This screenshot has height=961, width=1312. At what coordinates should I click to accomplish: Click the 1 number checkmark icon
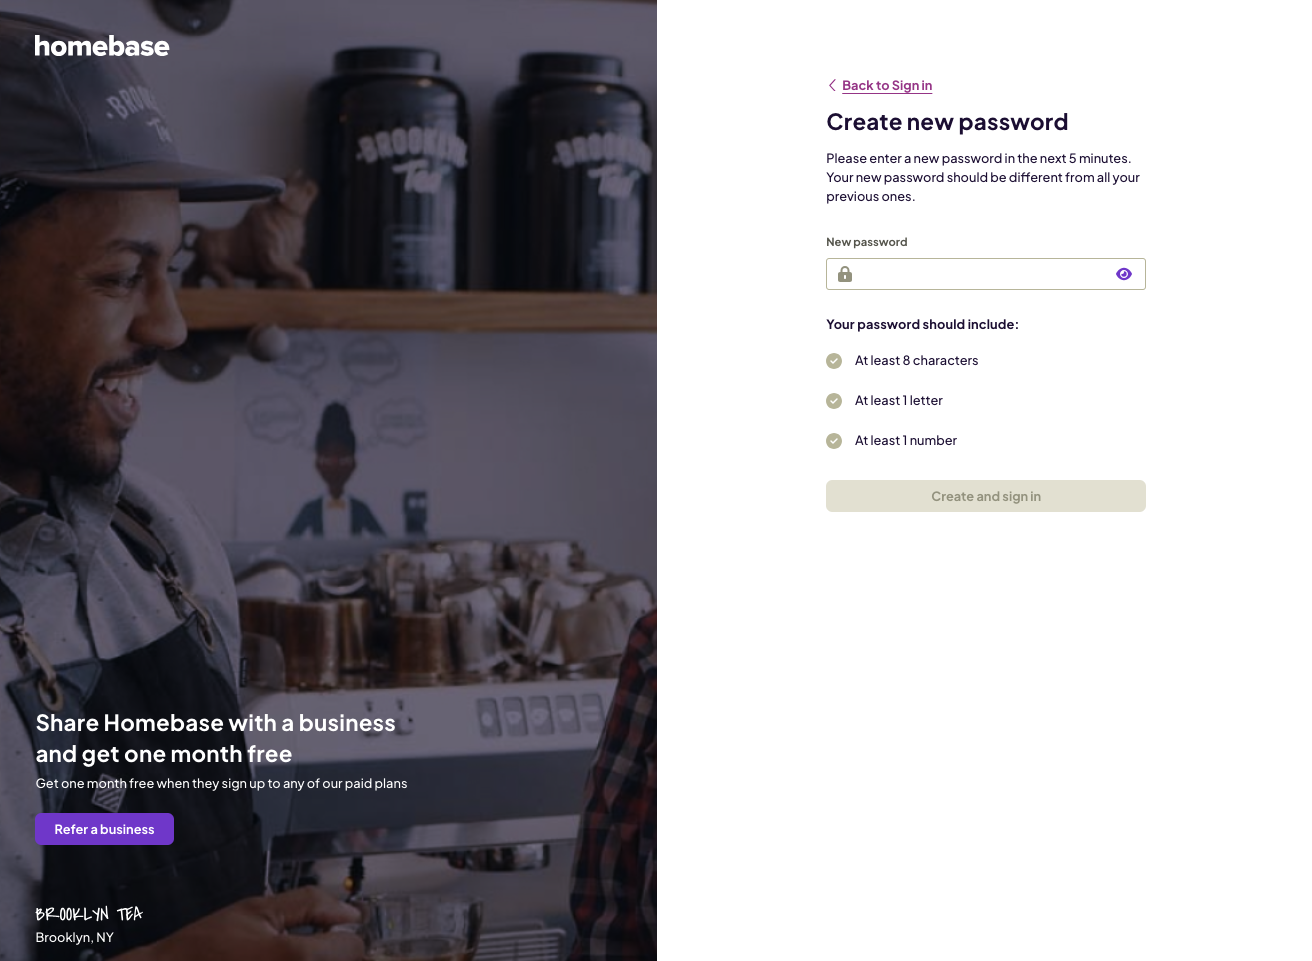click(x=834, y=441)
